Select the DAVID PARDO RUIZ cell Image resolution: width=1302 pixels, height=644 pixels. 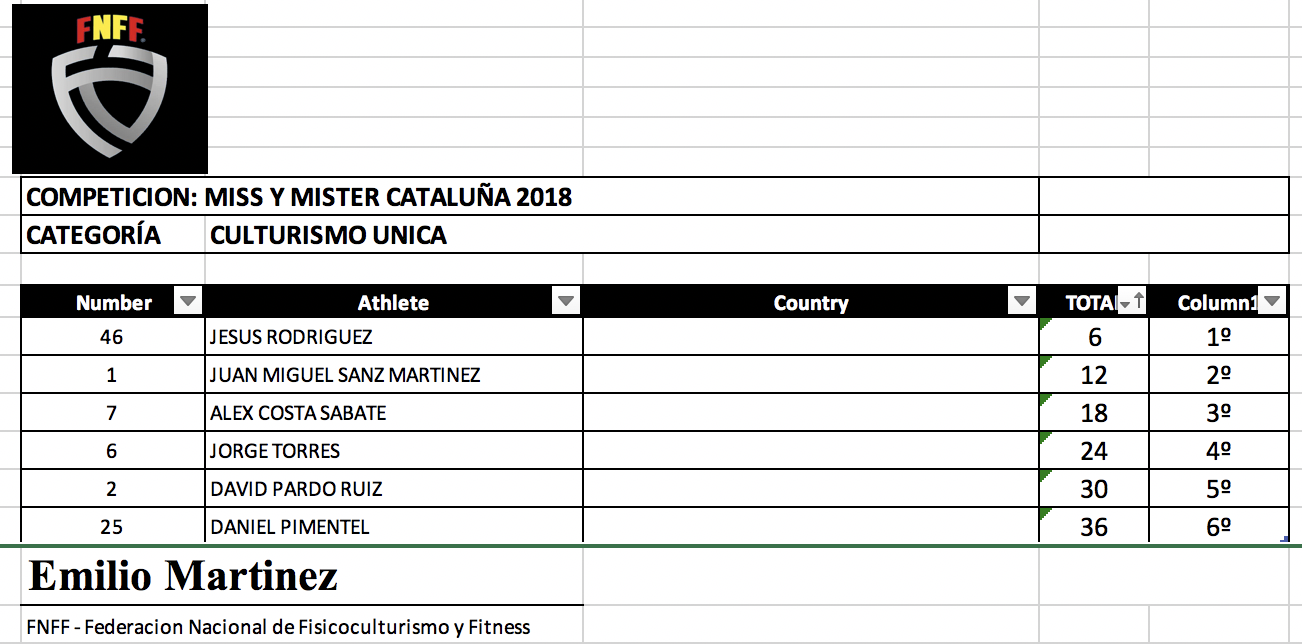[393, 489]
